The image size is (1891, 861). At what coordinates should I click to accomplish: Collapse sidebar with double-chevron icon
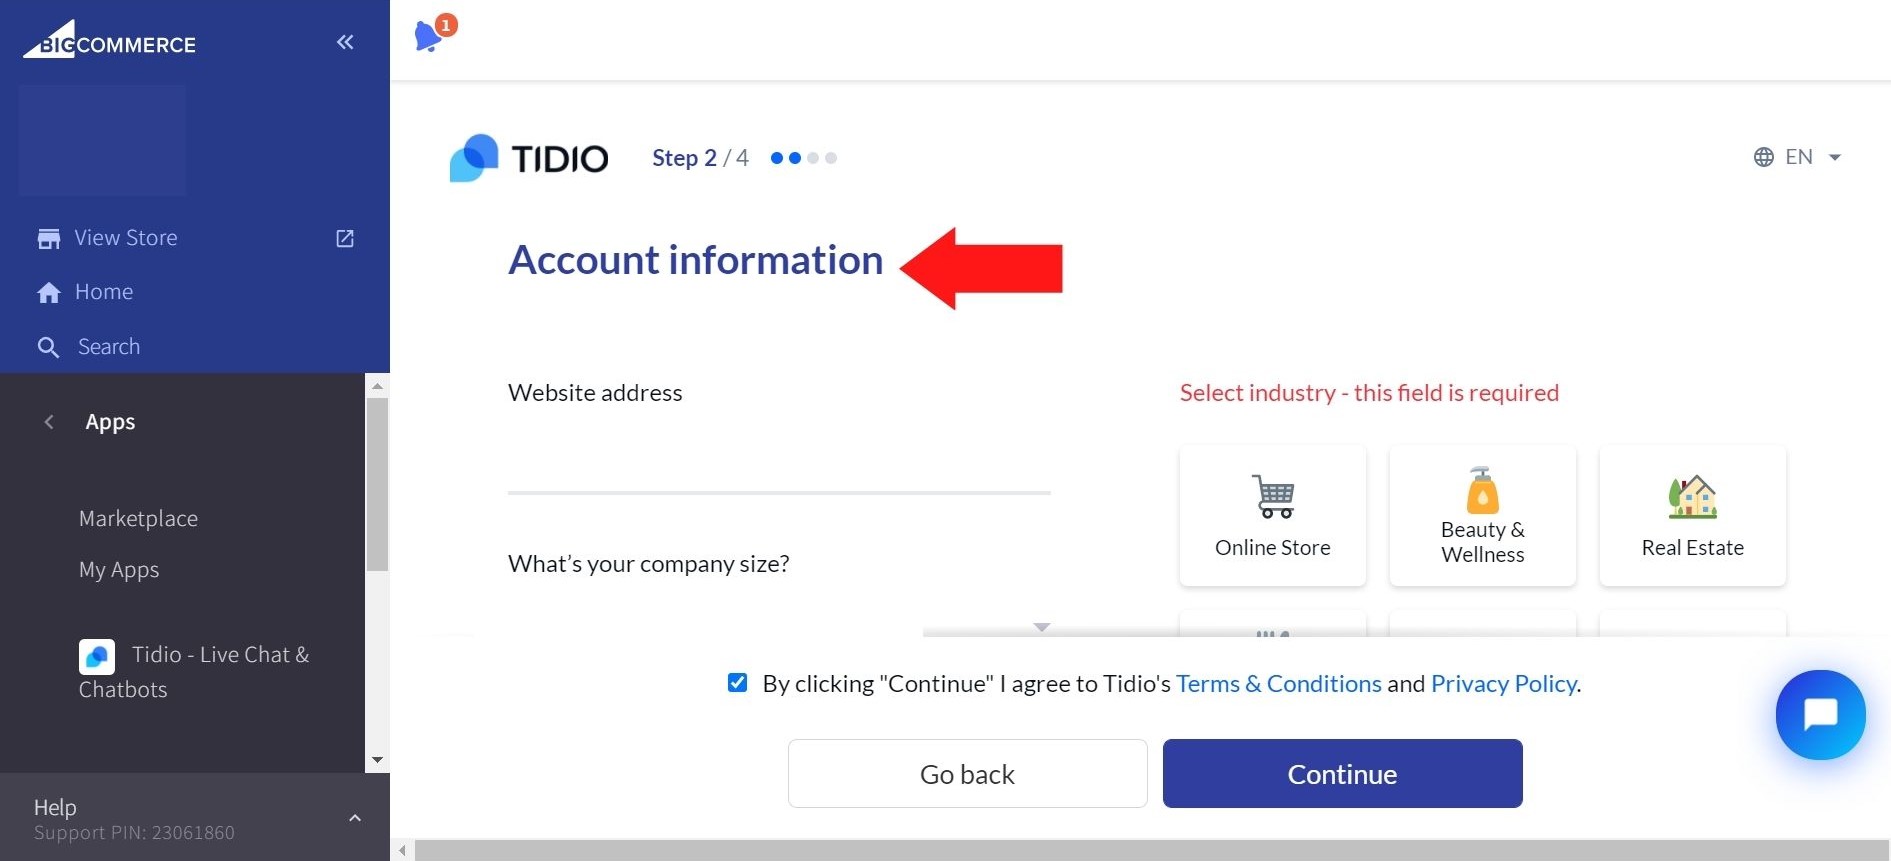[345, 42]
